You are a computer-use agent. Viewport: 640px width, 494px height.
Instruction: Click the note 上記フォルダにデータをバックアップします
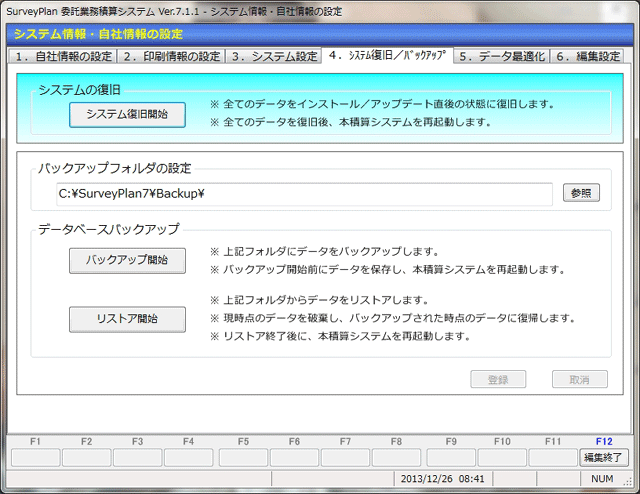click(325, 251)
